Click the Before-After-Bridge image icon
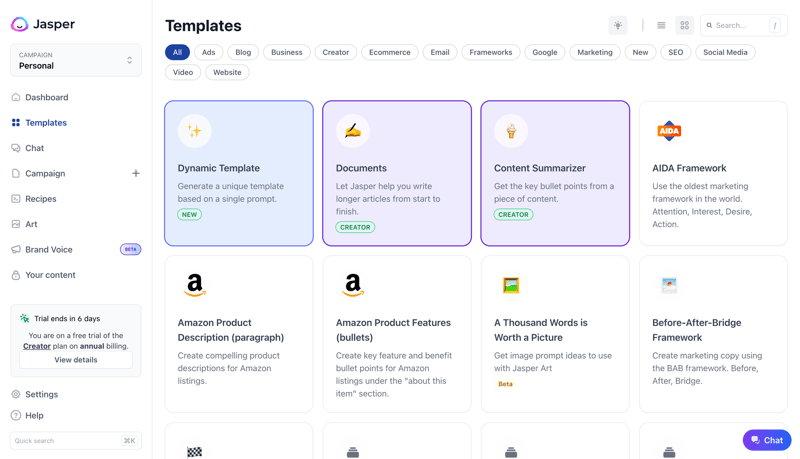The height and width of the screenshot is (459, 800). (x=669, y=285)
